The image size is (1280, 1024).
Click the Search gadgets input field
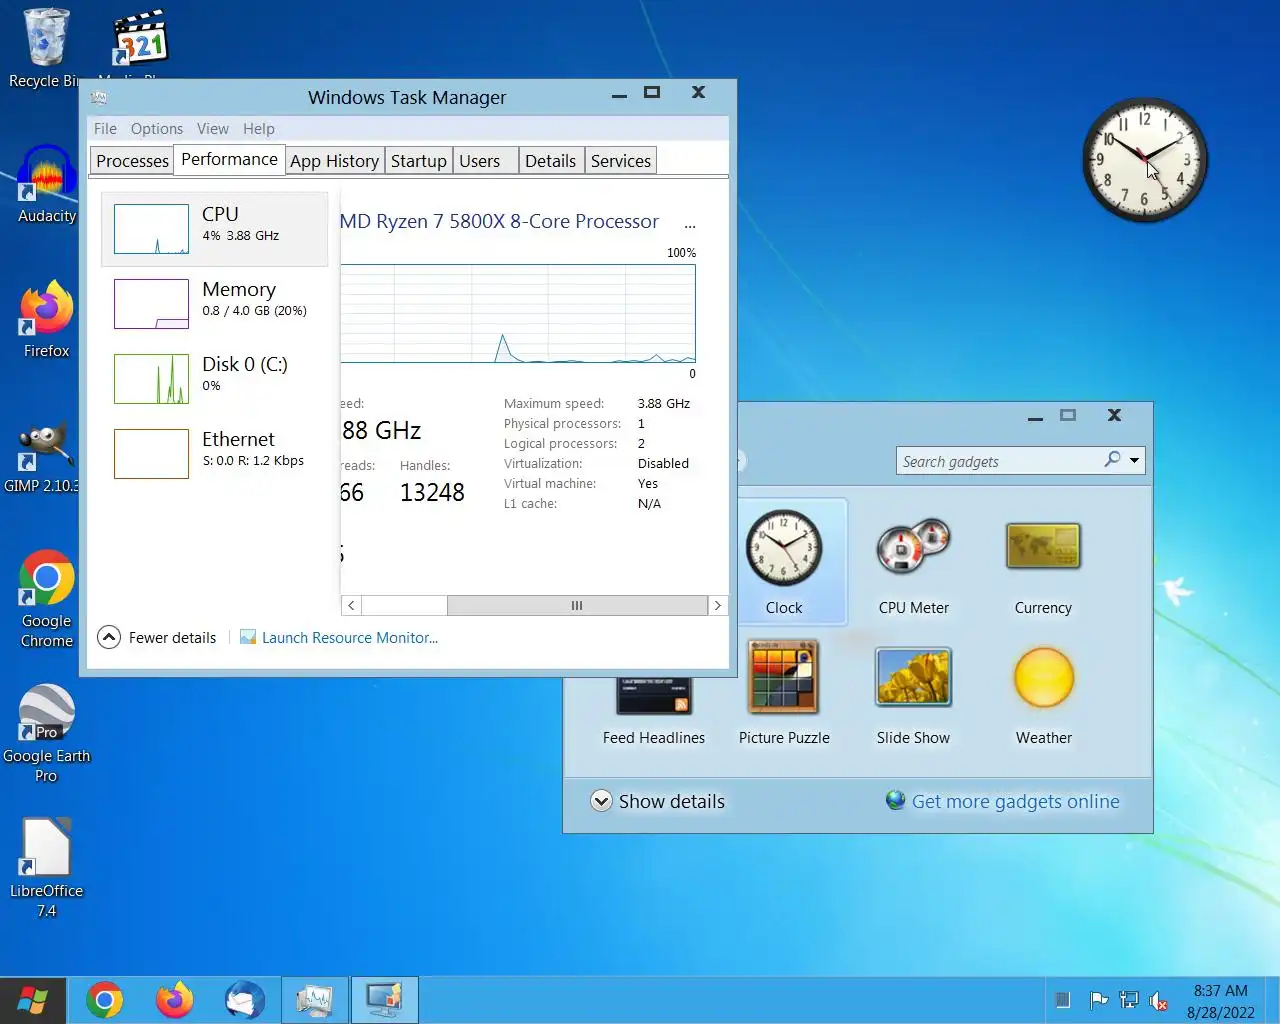[998, 460]
